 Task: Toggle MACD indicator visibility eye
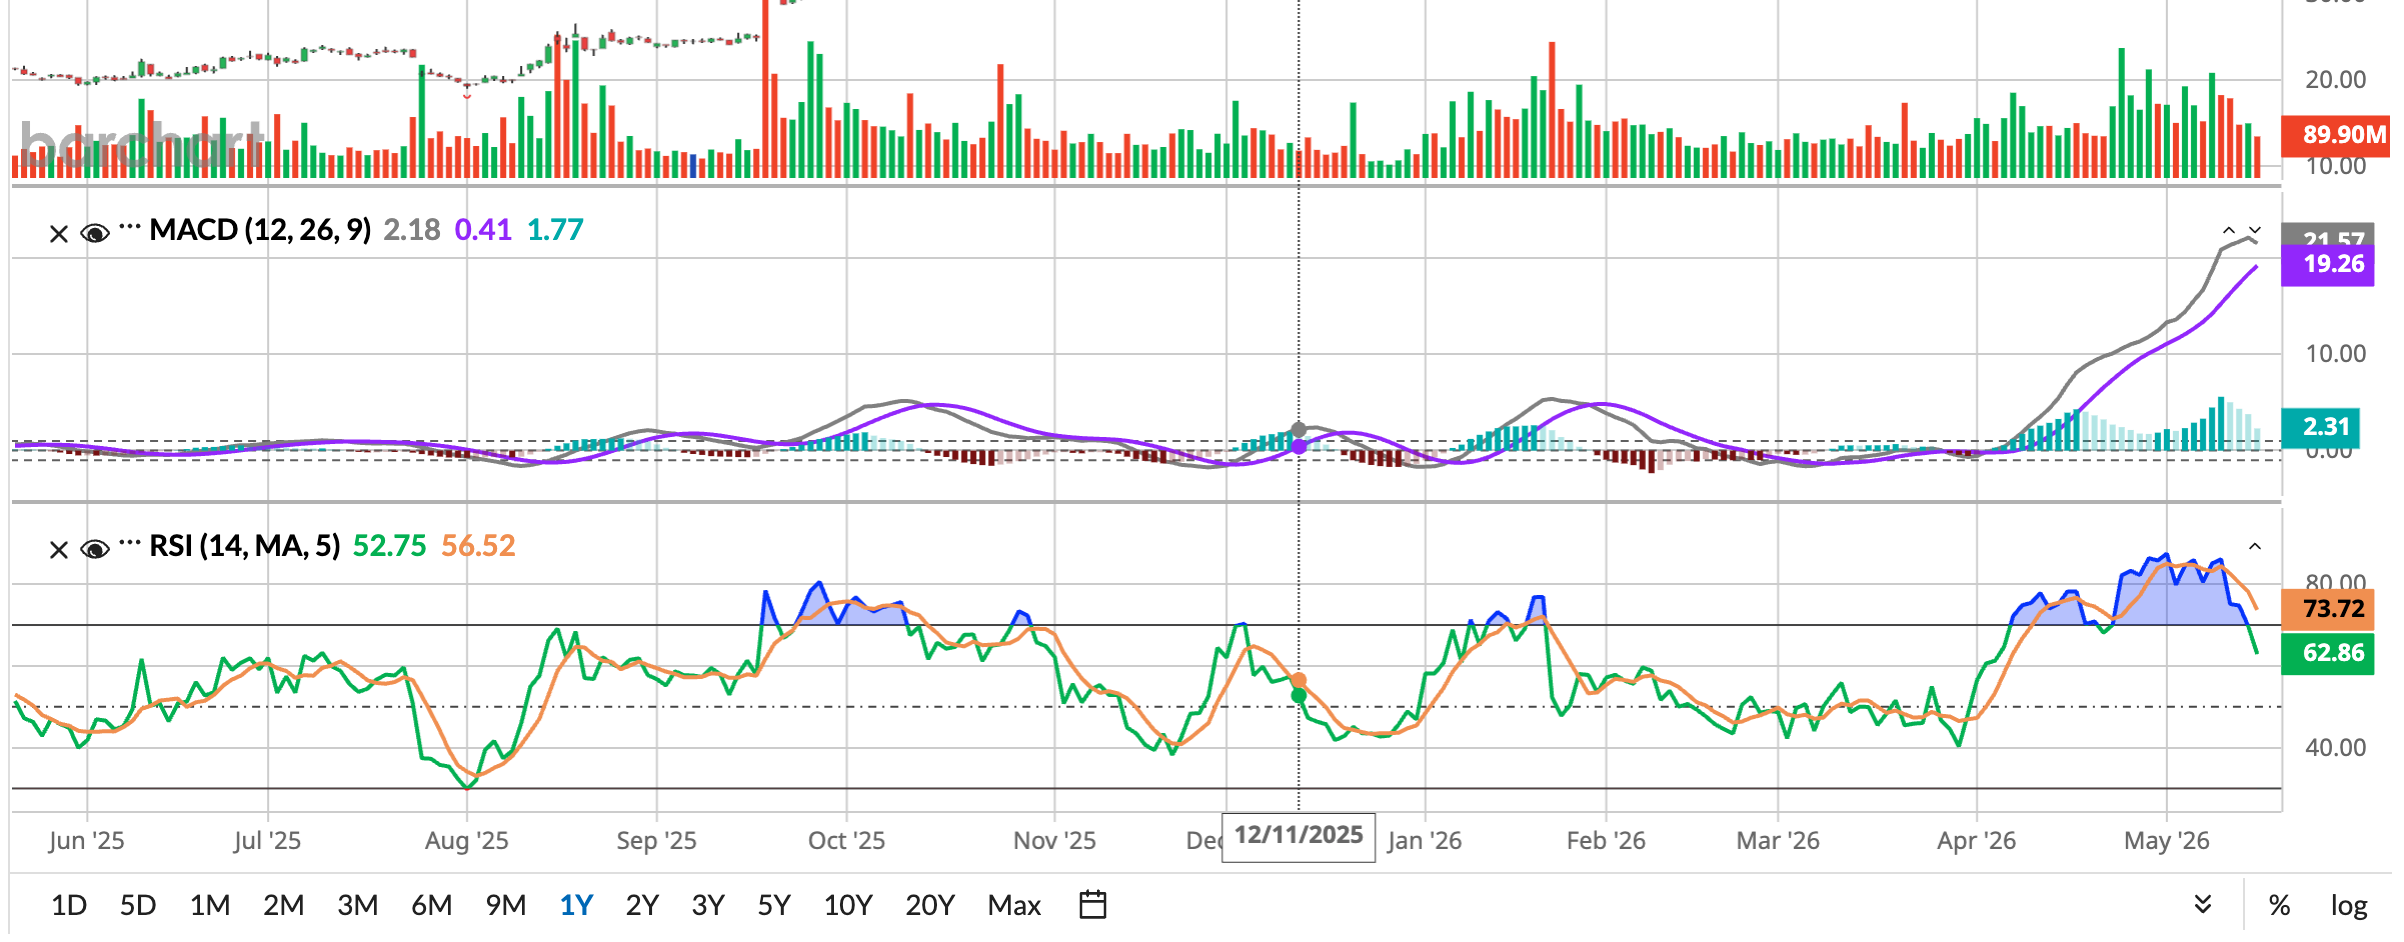point(95,234)
